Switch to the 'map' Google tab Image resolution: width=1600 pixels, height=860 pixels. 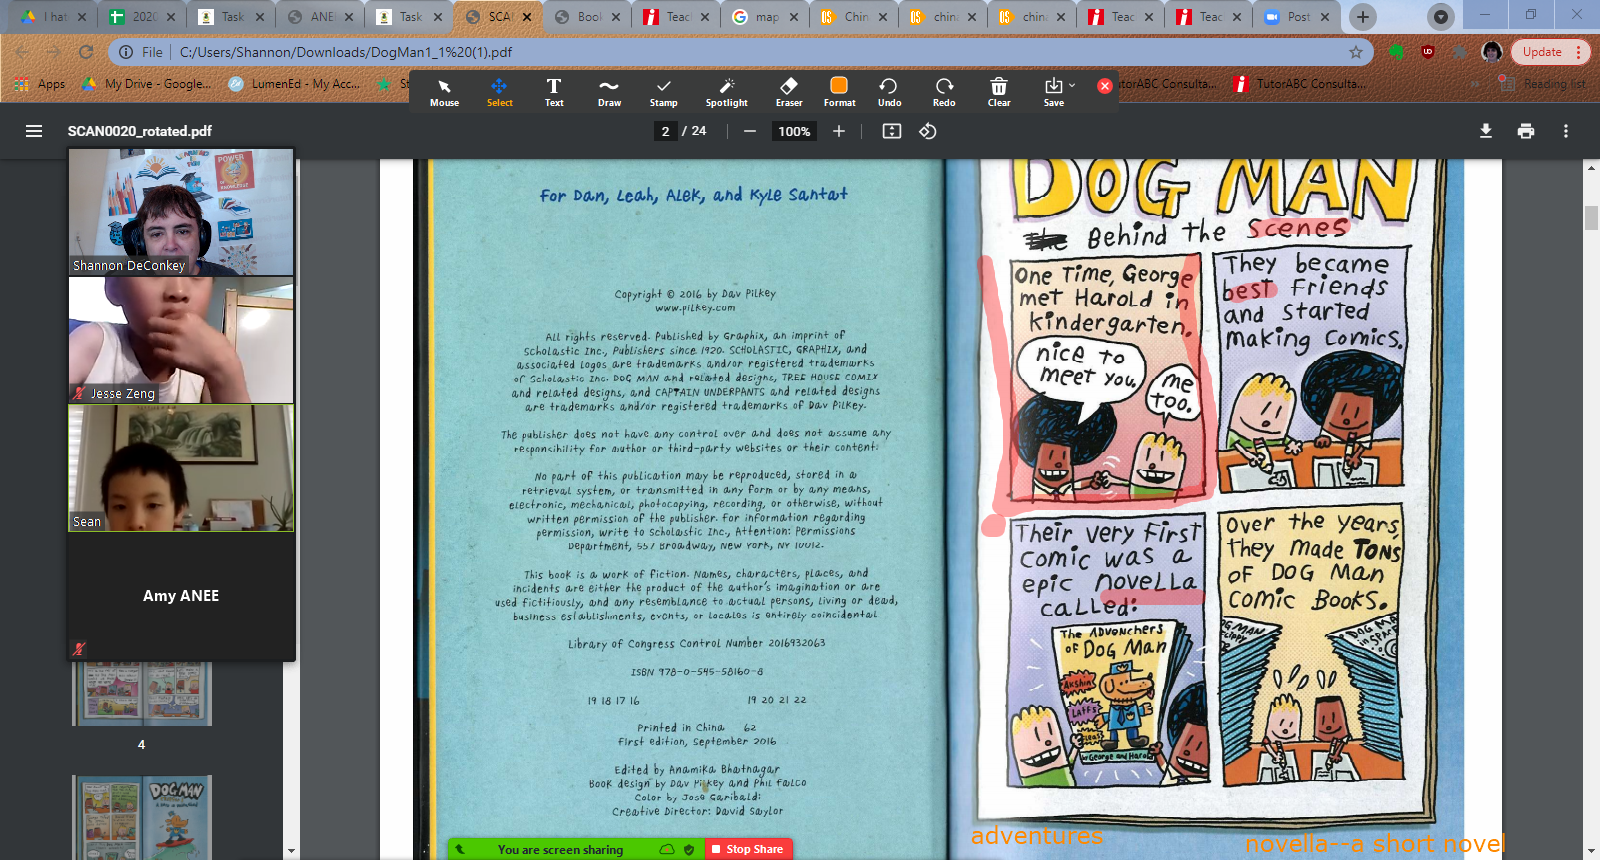pyautogui.click(x=765, y=17)
